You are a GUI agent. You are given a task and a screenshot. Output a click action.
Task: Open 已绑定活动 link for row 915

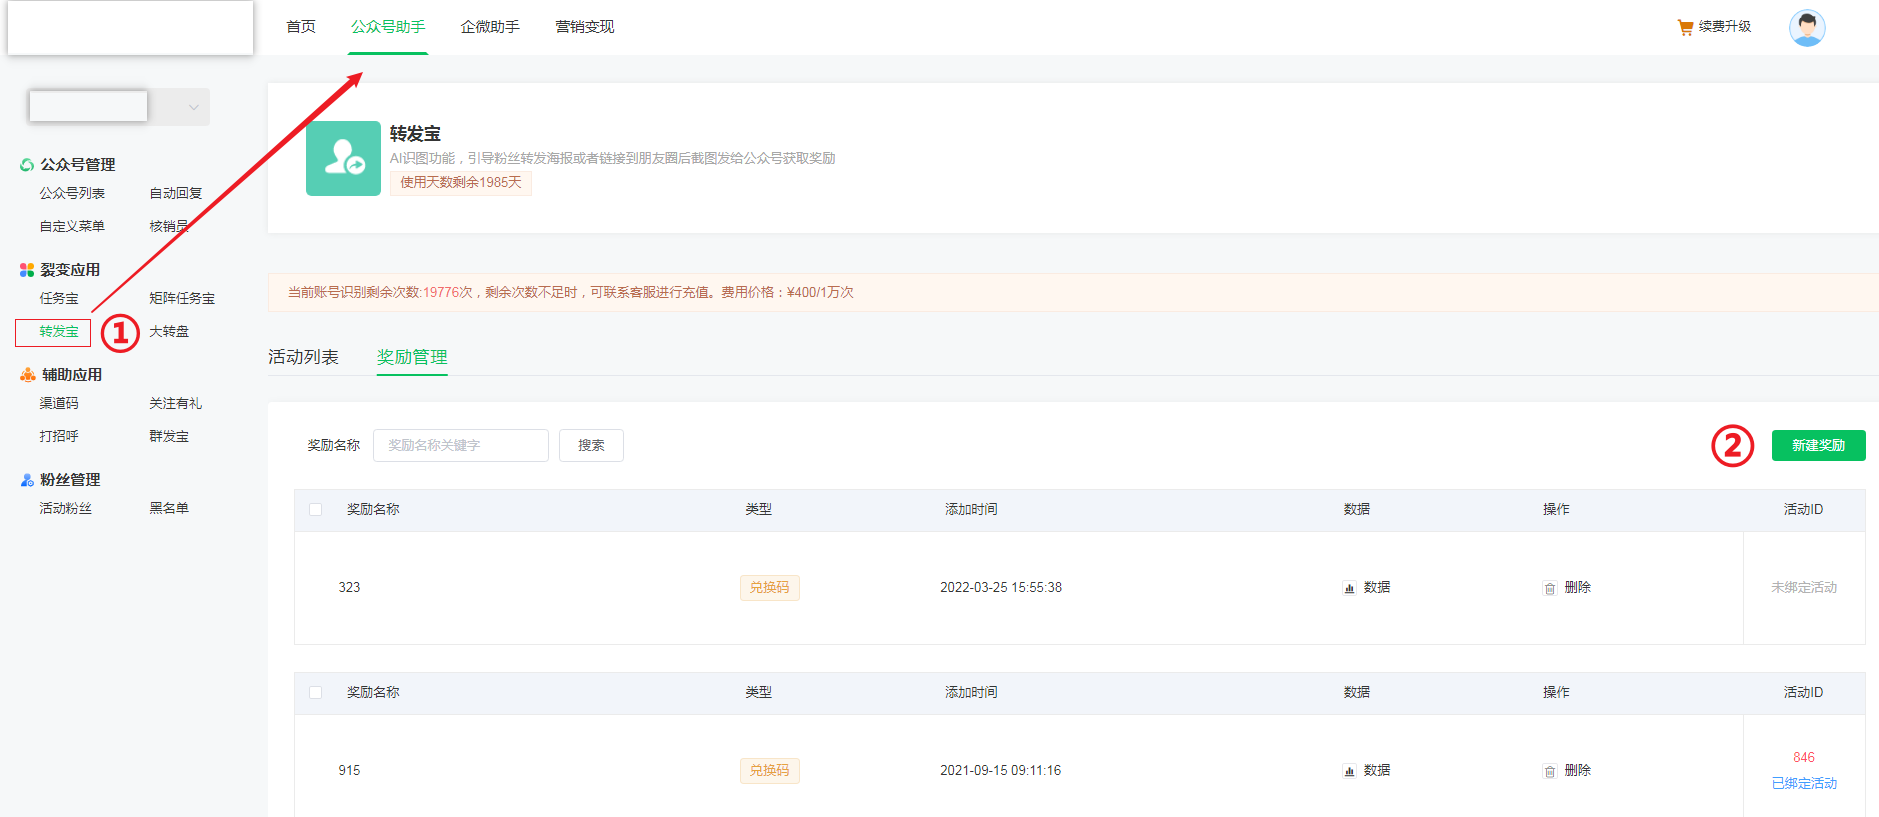(x=1804, y=784)
